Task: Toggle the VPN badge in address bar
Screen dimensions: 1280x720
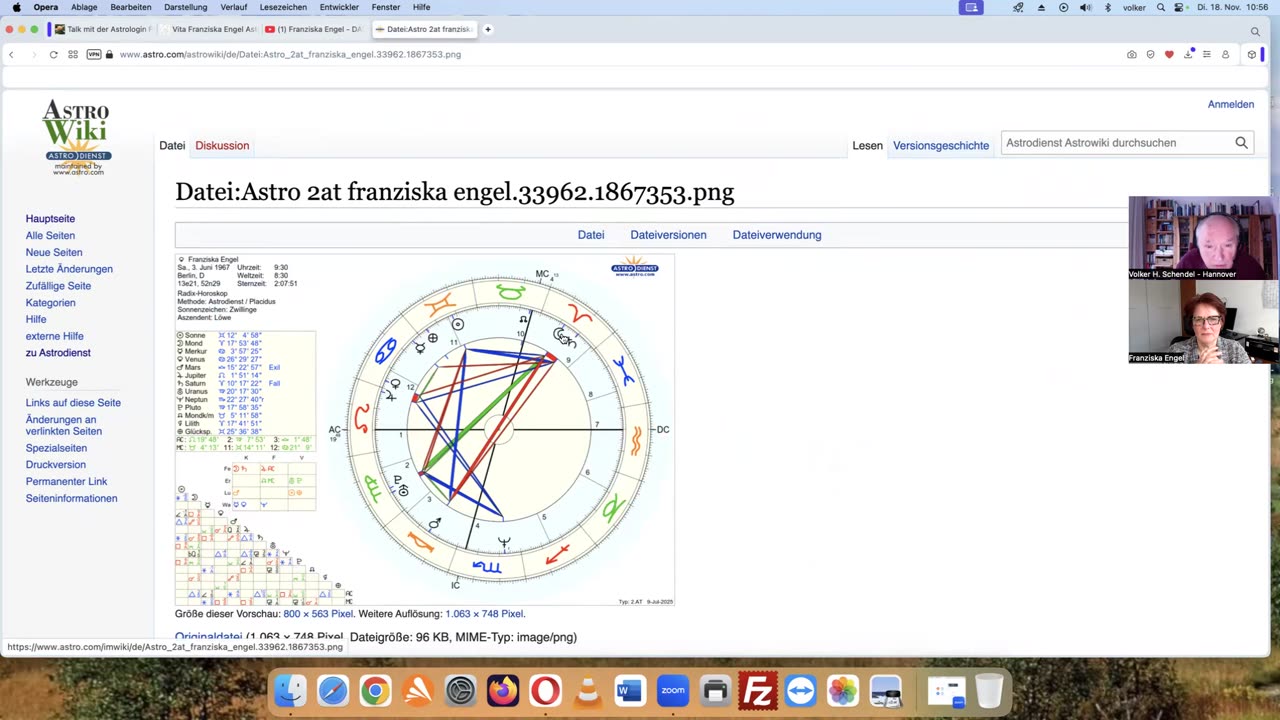Action: coord(94,54)
